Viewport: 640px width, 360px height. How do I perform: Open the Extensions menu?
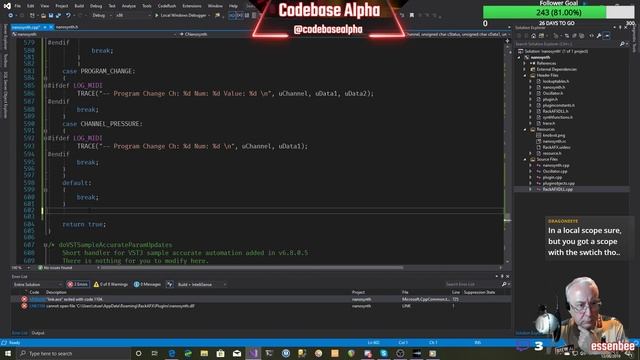pos(192,6)
